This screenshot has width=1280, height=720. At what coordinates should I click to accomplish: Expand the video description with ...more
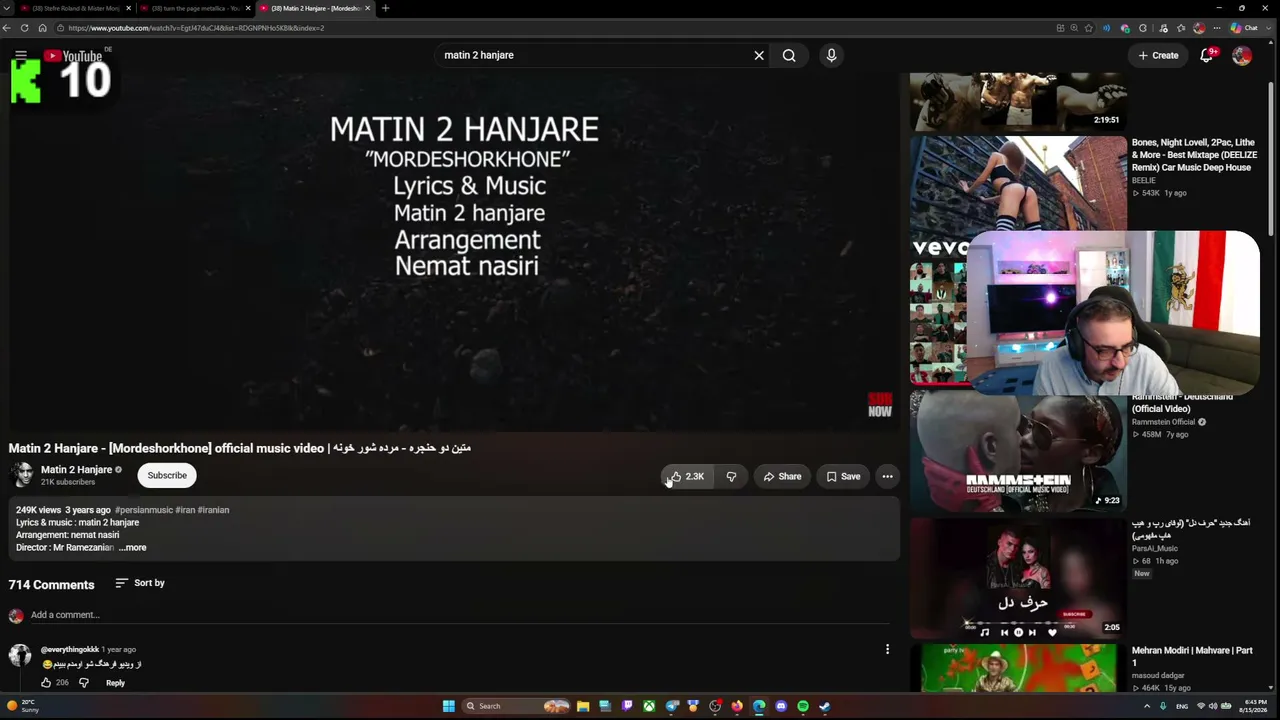click(133, 548)
